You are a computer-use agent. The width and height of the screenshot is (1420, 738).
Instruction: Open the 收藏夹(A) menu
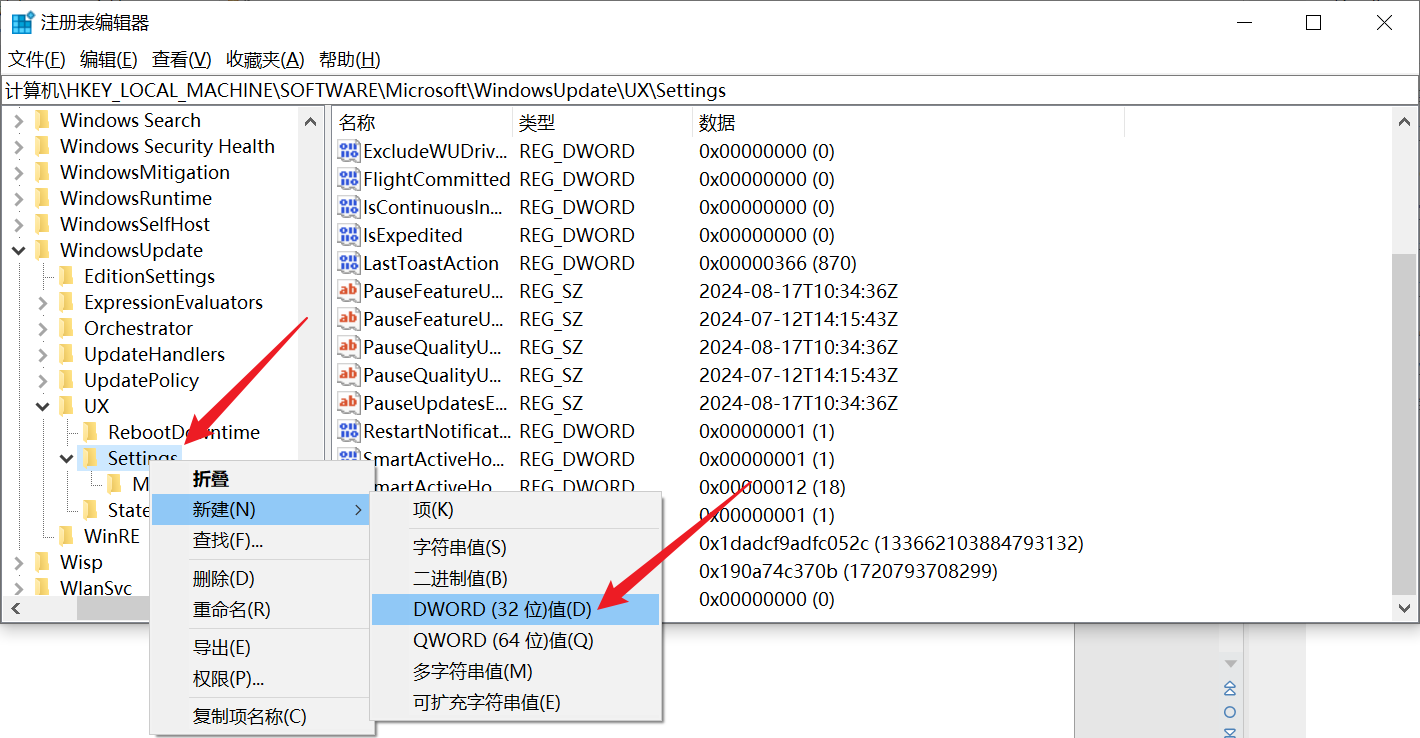[x=265, y=59]
